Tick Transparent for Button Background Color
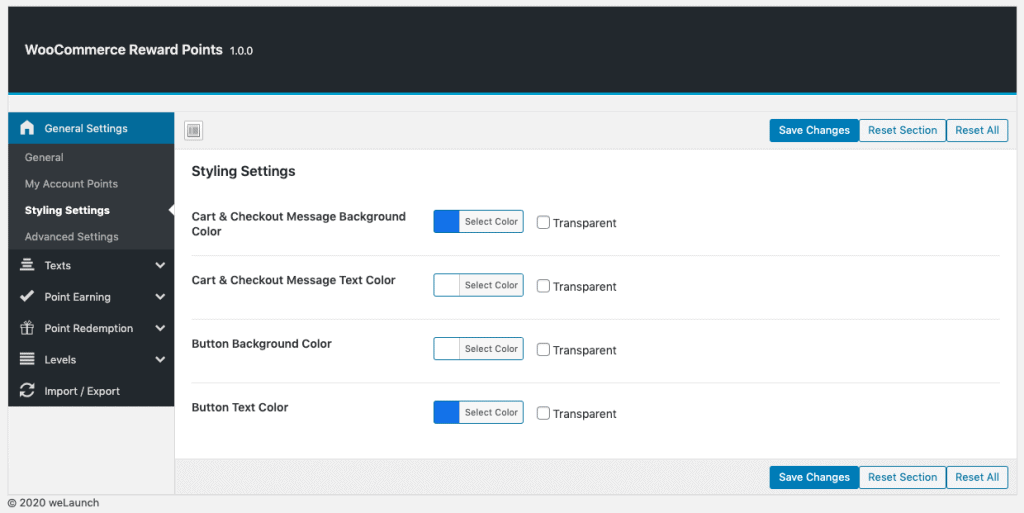 [543, 350]
